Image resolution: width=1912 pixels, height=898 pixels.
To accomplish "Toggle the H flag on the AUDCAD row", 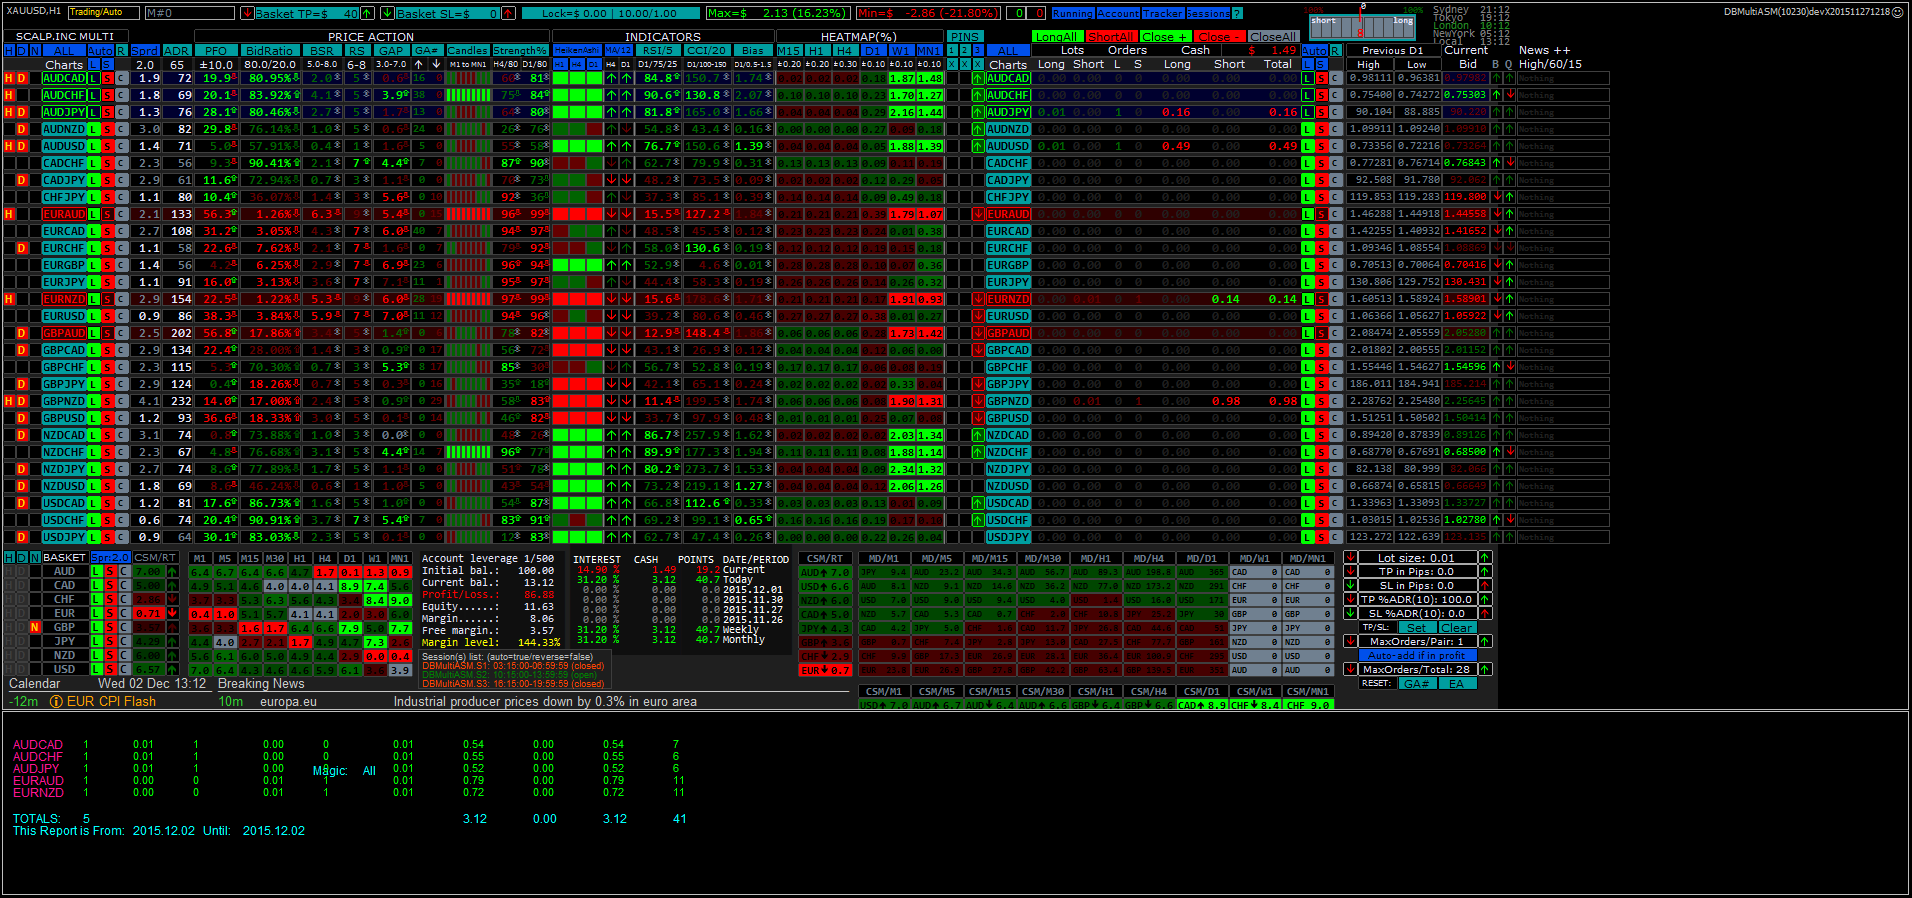I will tap(9, 78).
